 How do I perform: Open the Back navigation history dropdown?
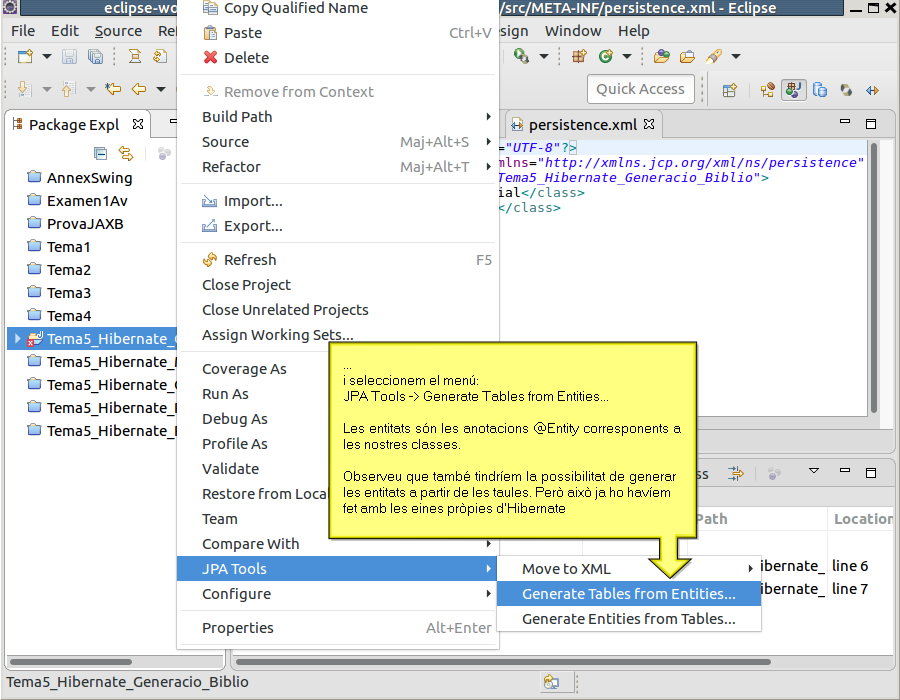pos(161,89)
